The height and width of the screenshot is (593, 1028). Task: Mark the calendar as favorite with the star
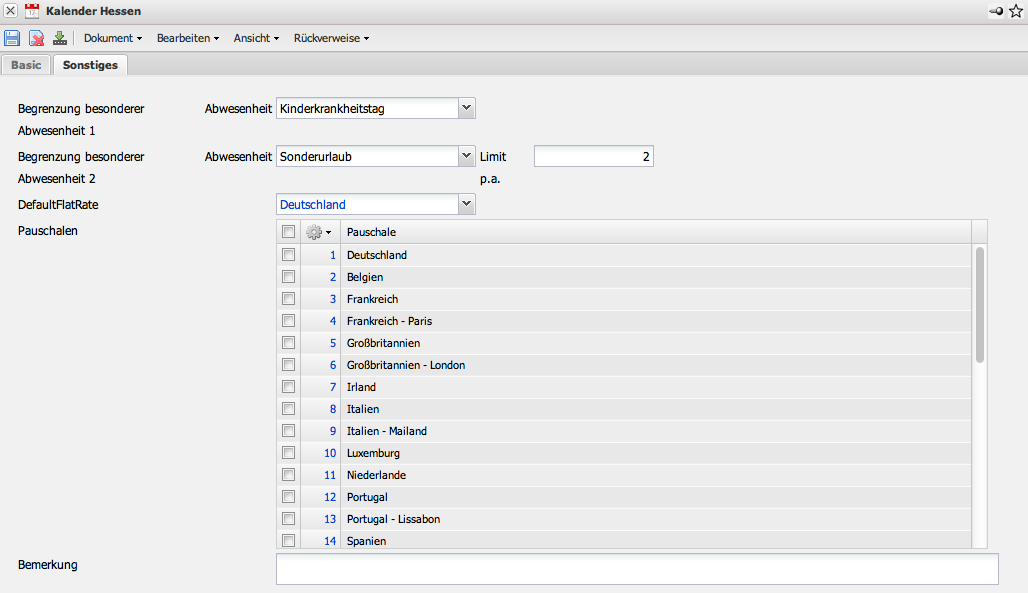[1015, 11]
